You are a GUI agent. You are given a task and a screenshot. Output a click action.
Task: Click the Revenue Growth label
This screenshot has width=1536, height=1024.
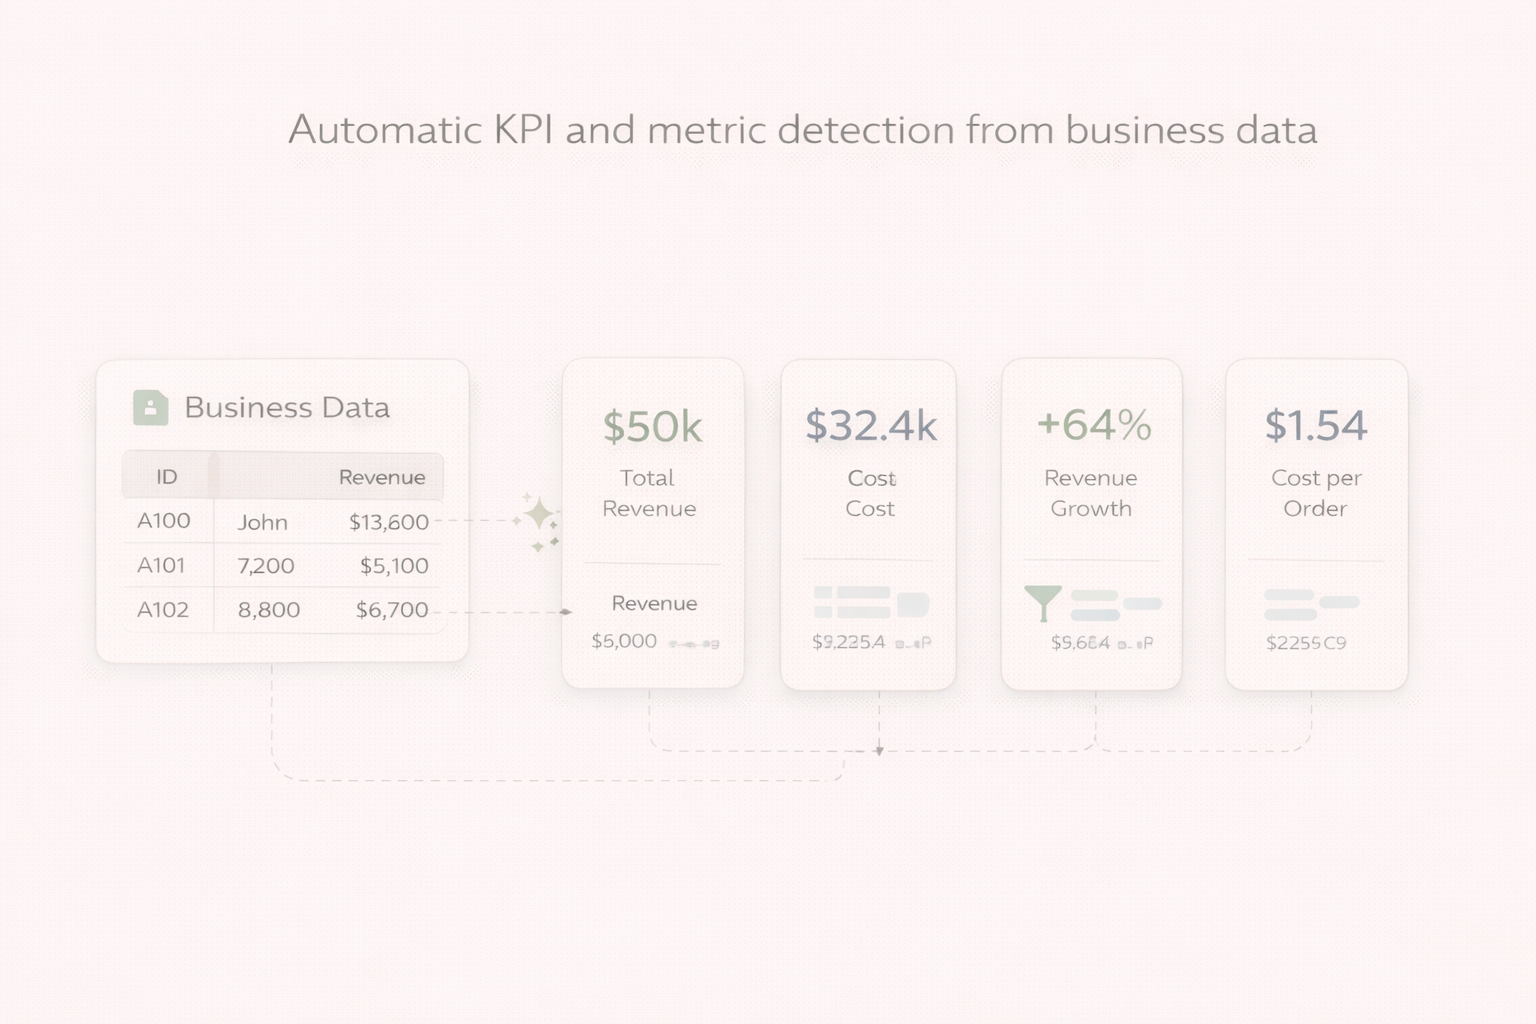(x=1091, y=493)
